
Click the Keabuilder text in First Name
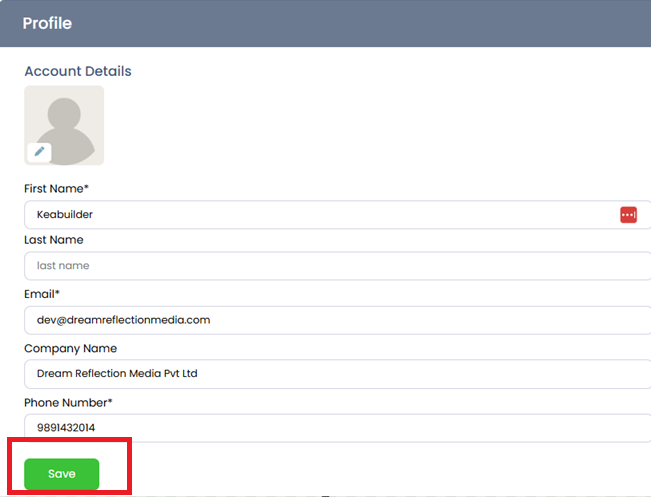tap(65, 214)
